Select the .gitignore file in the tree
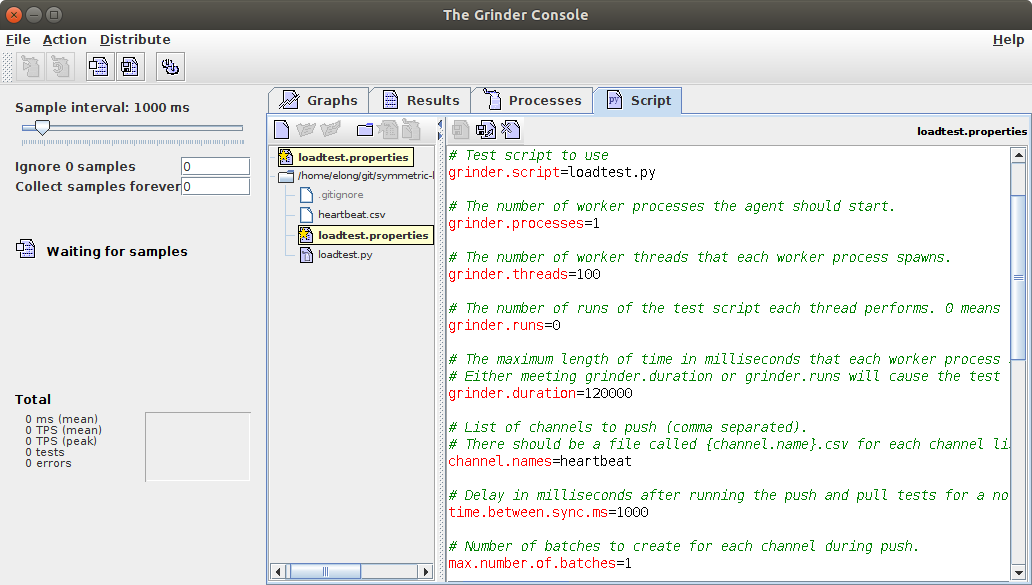The width and height of the screenshot is (1032, 585). coord(332,195)
